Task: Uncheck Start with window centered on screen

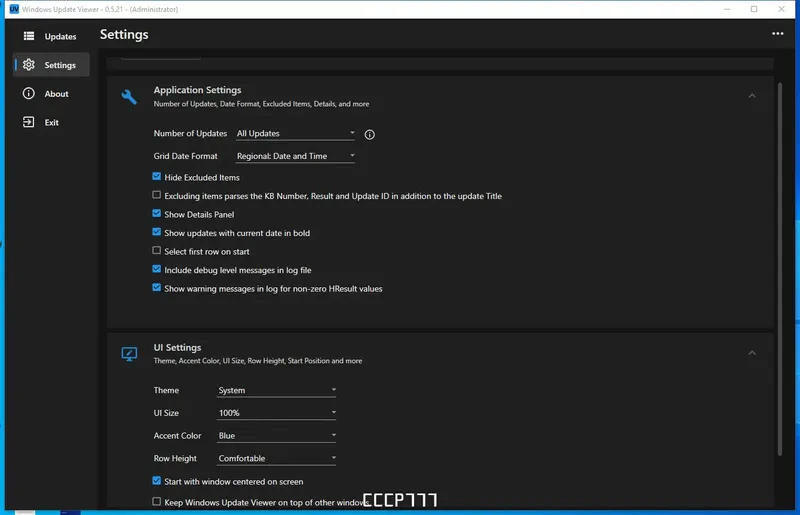Action: tap(157, 481)
